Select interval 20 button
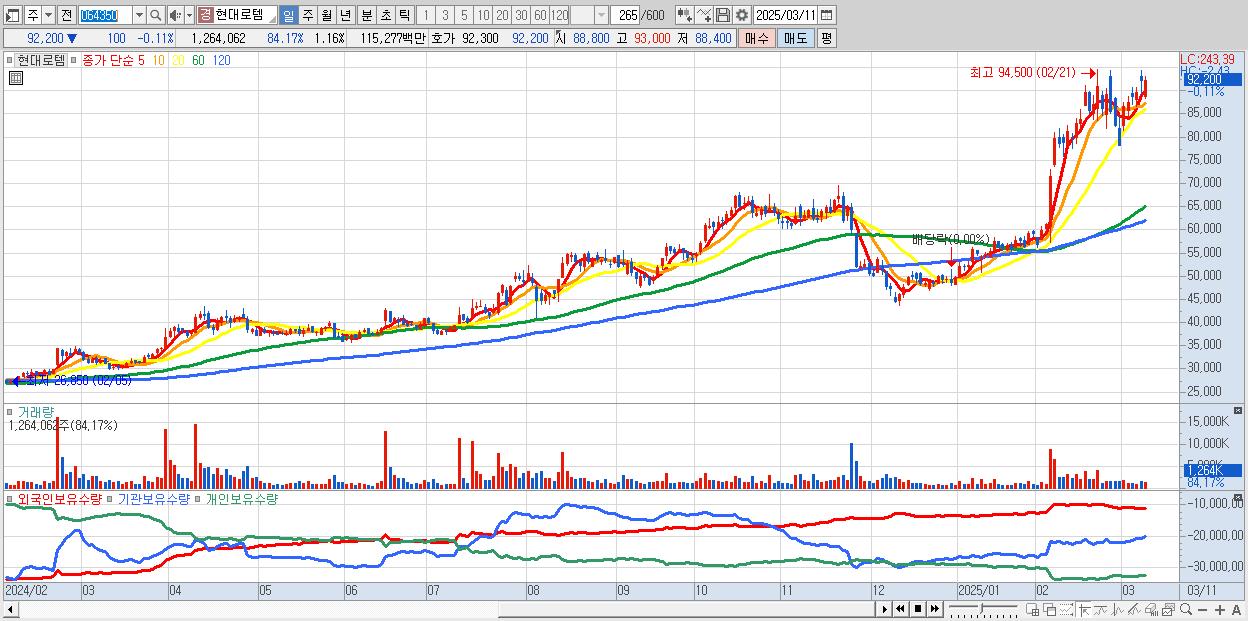This screenshot has width=1248, height=621. (502, 15)
